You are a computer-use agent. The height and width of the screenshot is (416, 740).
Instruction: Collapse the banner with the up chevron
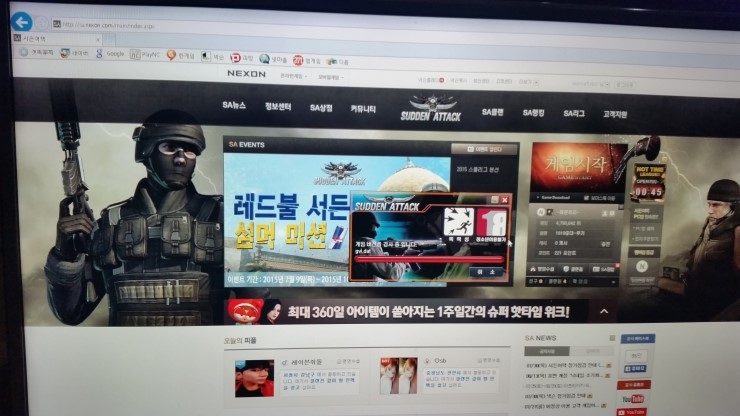click(604, 311)
